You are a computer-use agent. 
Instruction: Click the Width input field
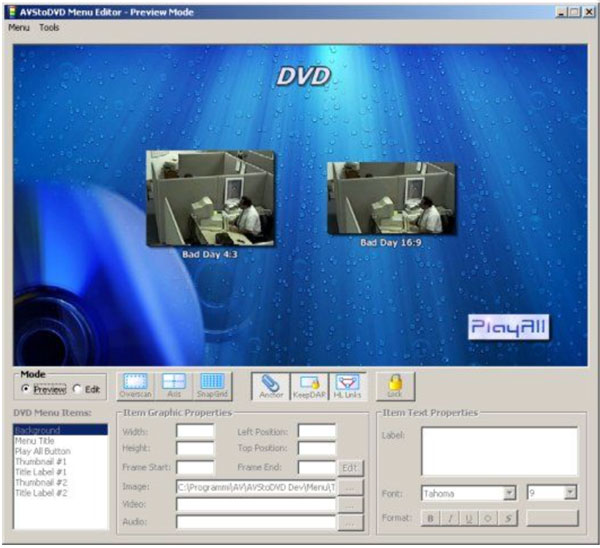click(x=195, y=431)
